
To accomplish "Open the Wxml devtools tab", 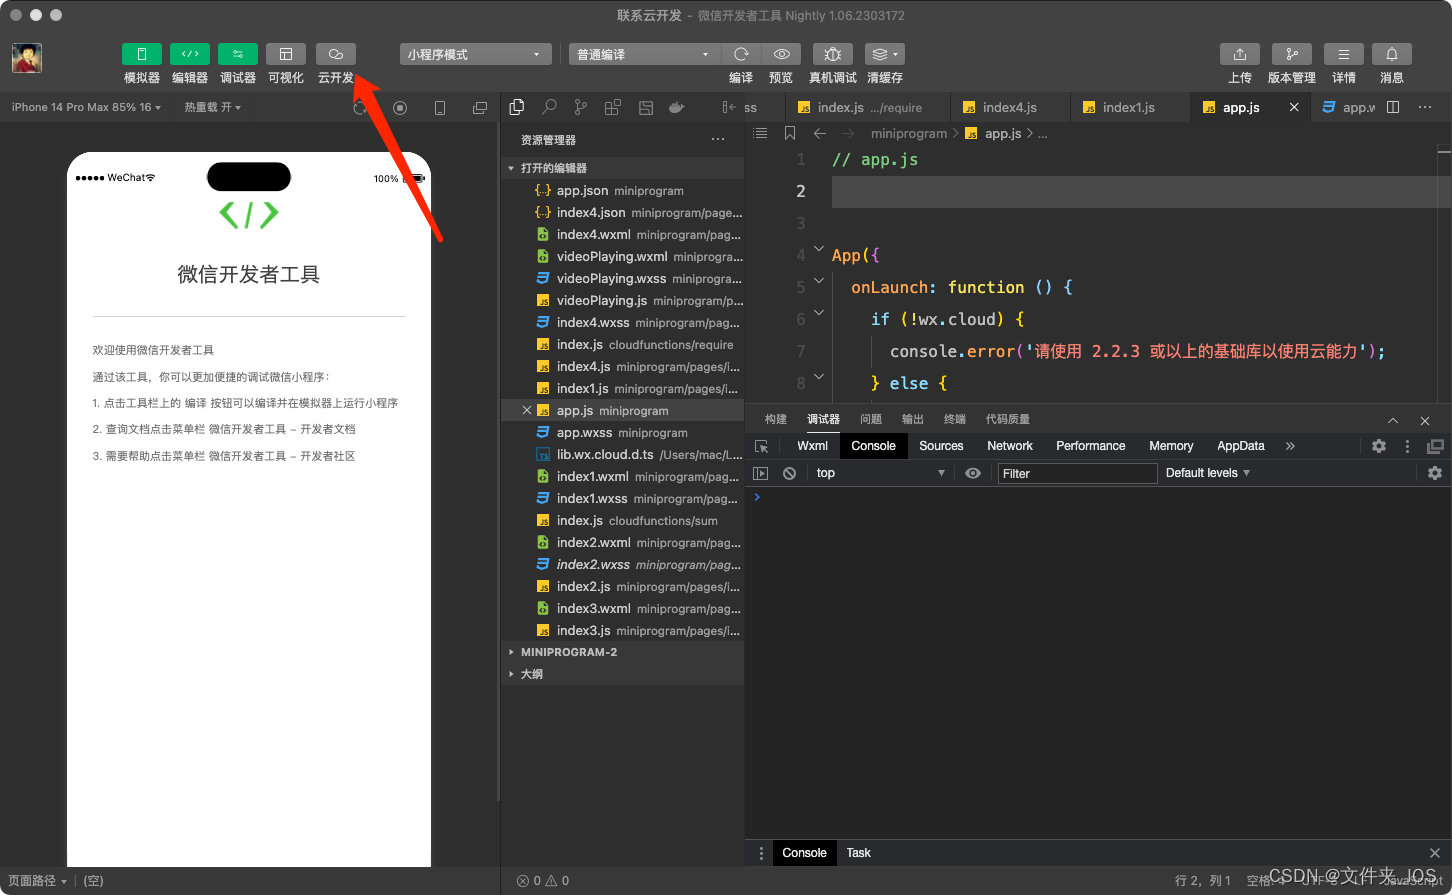I will pyautogui.click(x=812, y=446).
